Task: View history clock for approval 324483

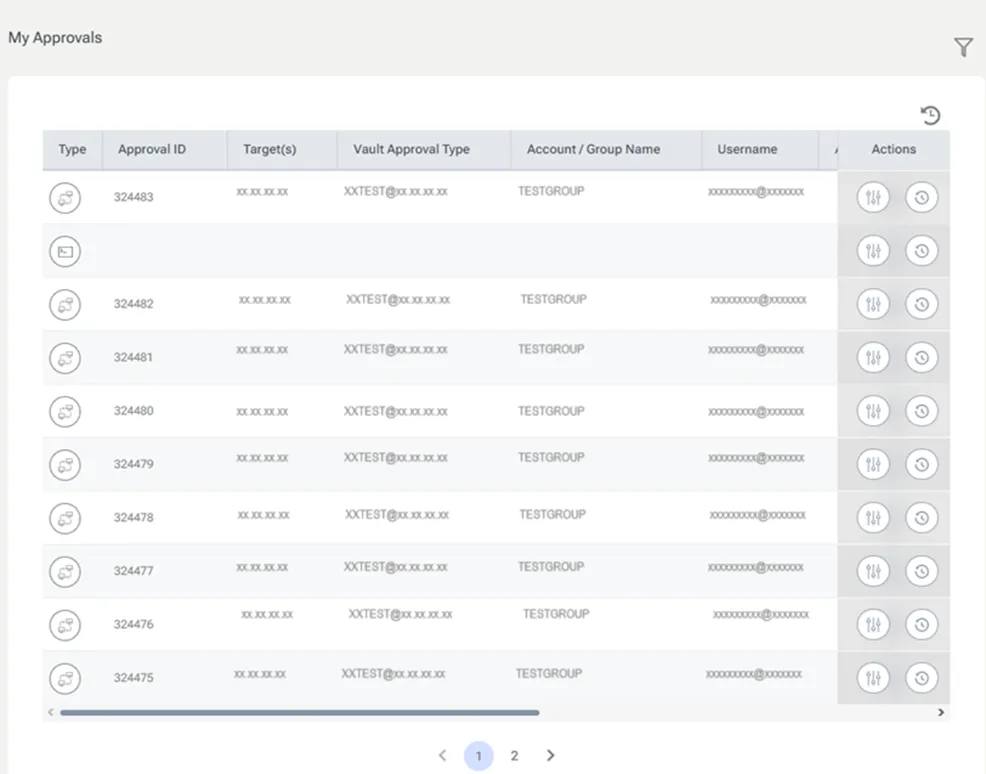Action: [x=921, y=197]
